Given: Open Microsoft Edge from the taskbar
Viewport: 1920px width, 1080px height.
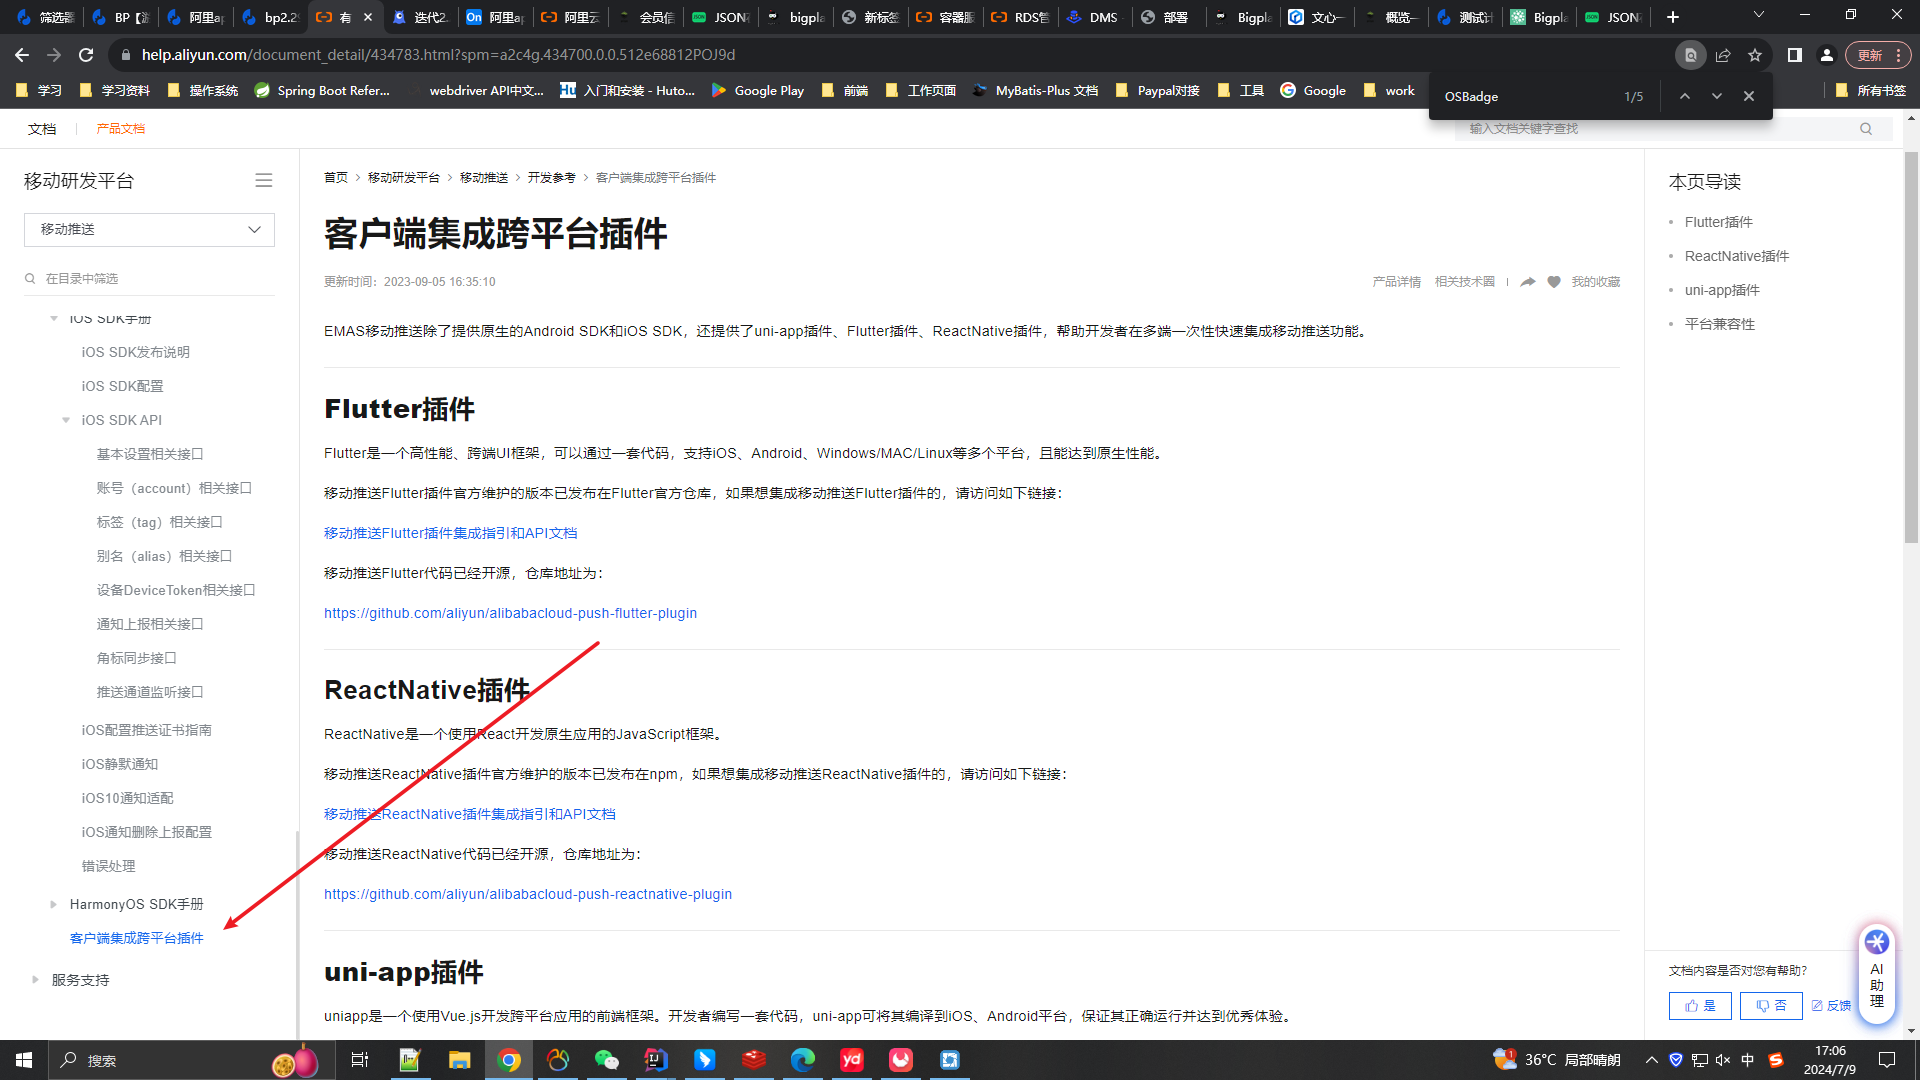Looking at the screenshot, I should point(803,1060).
